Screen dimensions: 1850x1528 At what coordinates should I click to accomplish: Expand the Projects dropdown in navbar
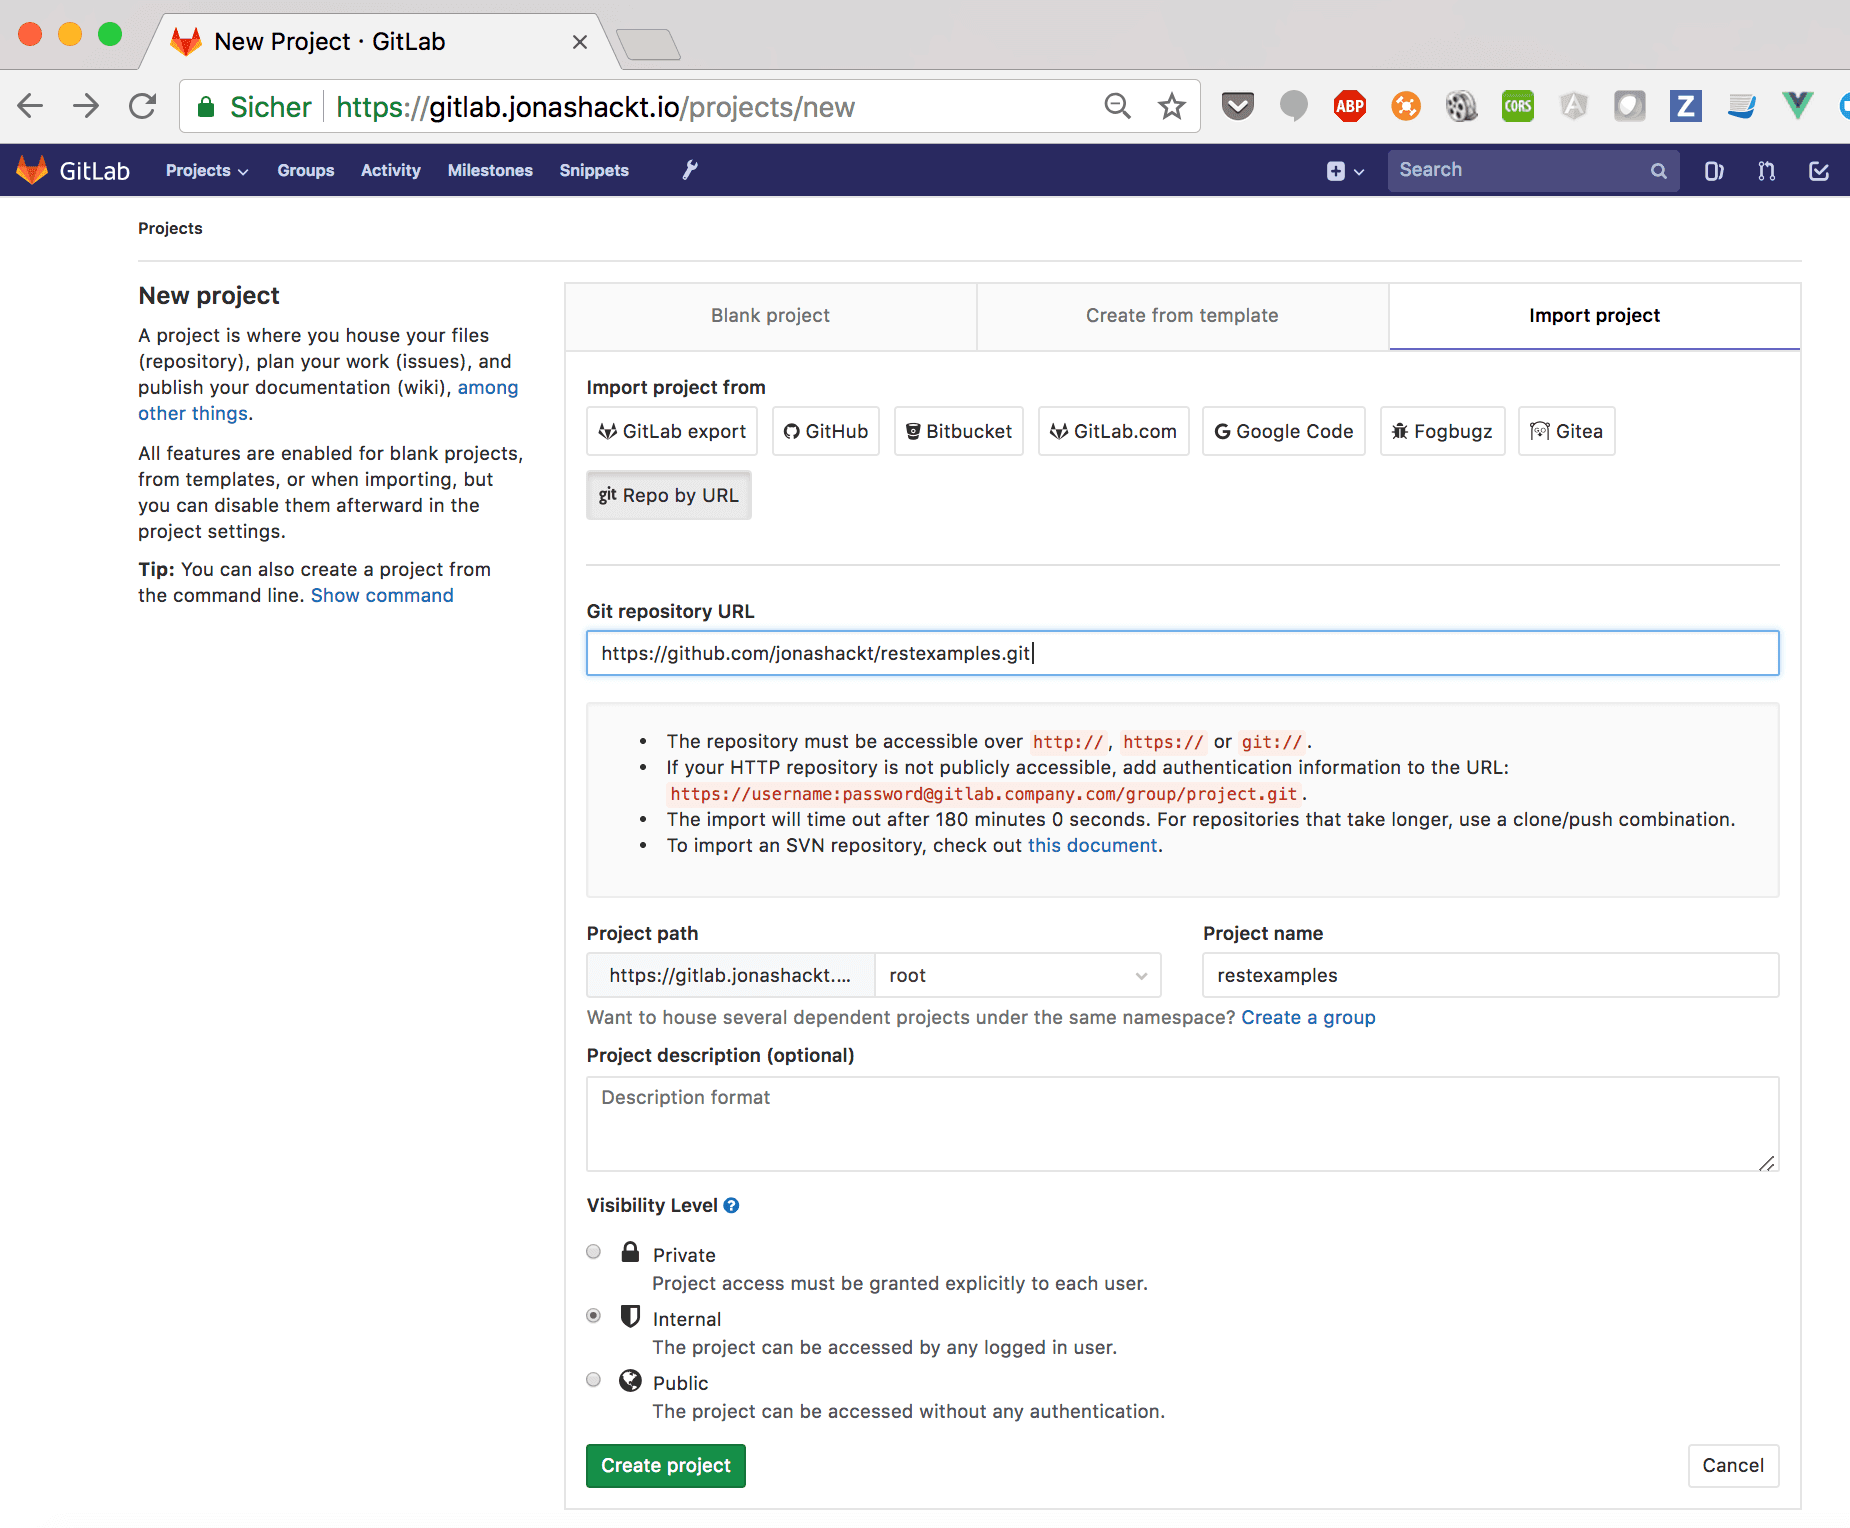[x=206, y=171]
